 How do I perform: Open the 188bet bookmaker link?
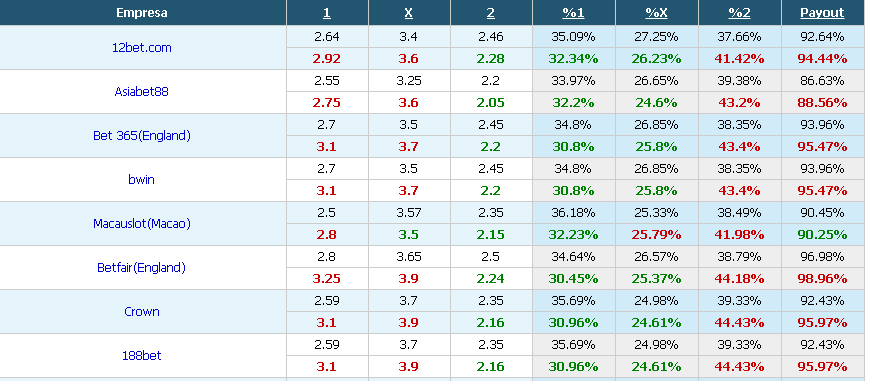tap(141, 355)
